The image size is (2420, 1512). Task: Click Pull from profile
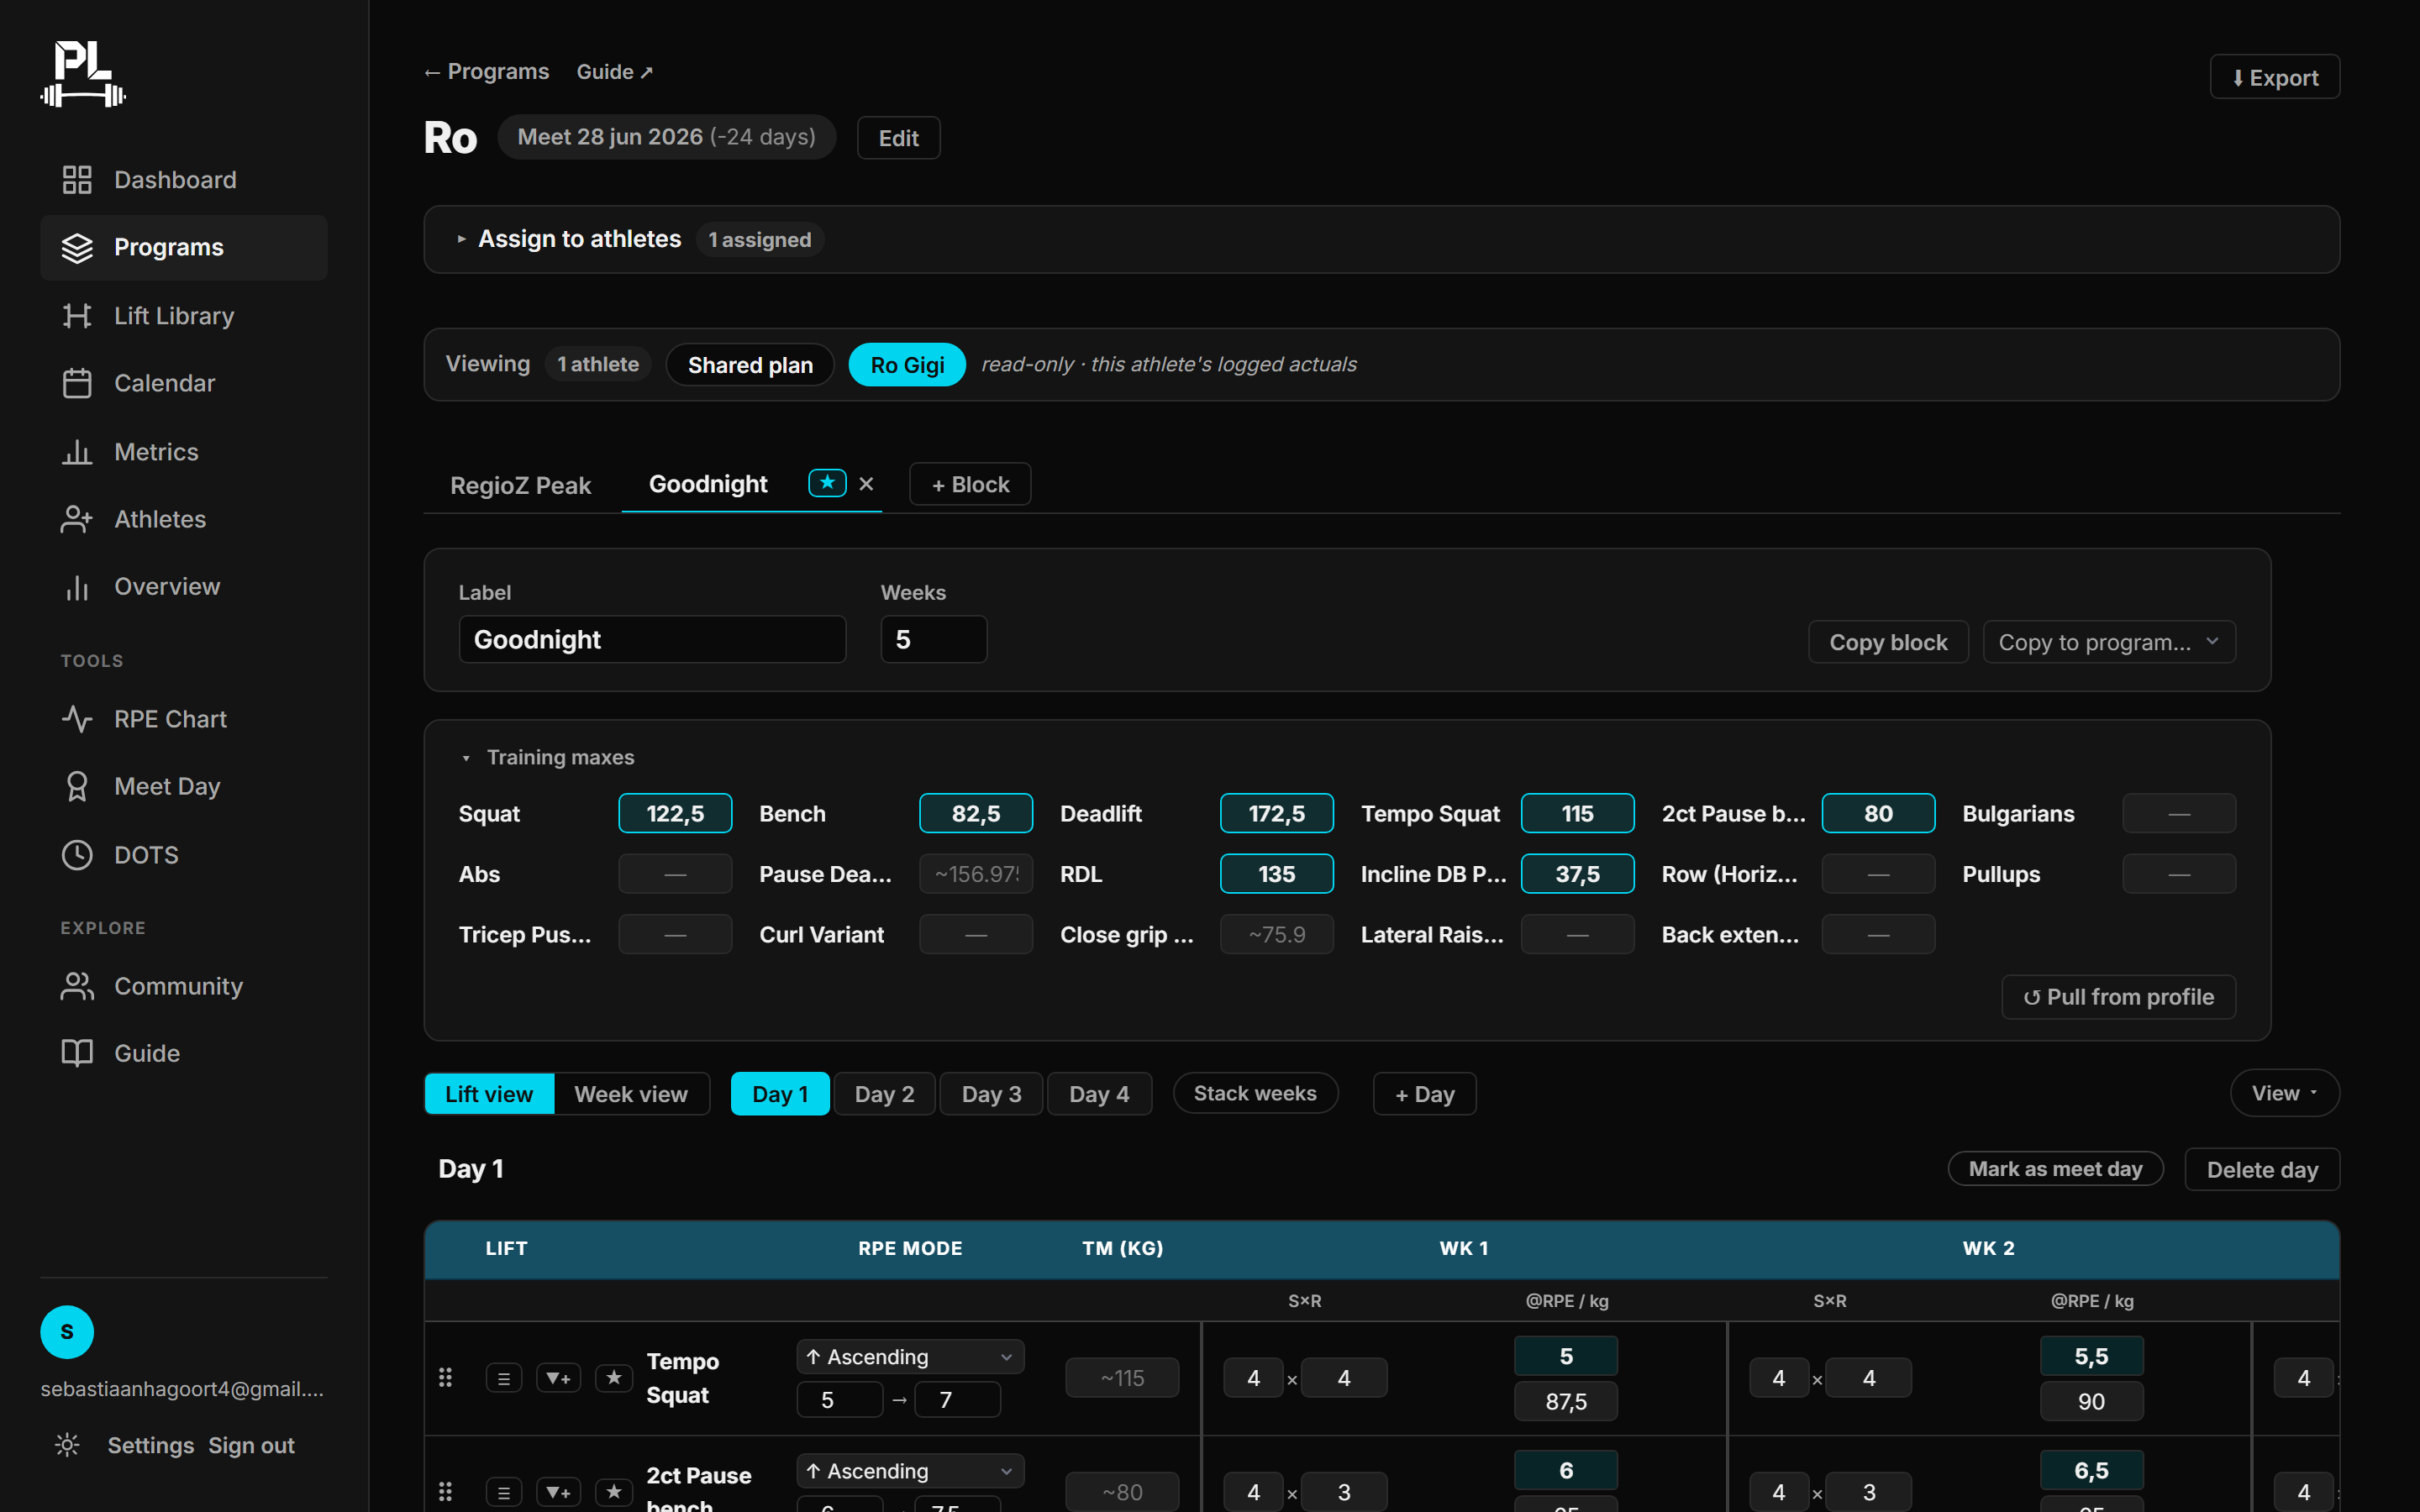point(2118,997)
